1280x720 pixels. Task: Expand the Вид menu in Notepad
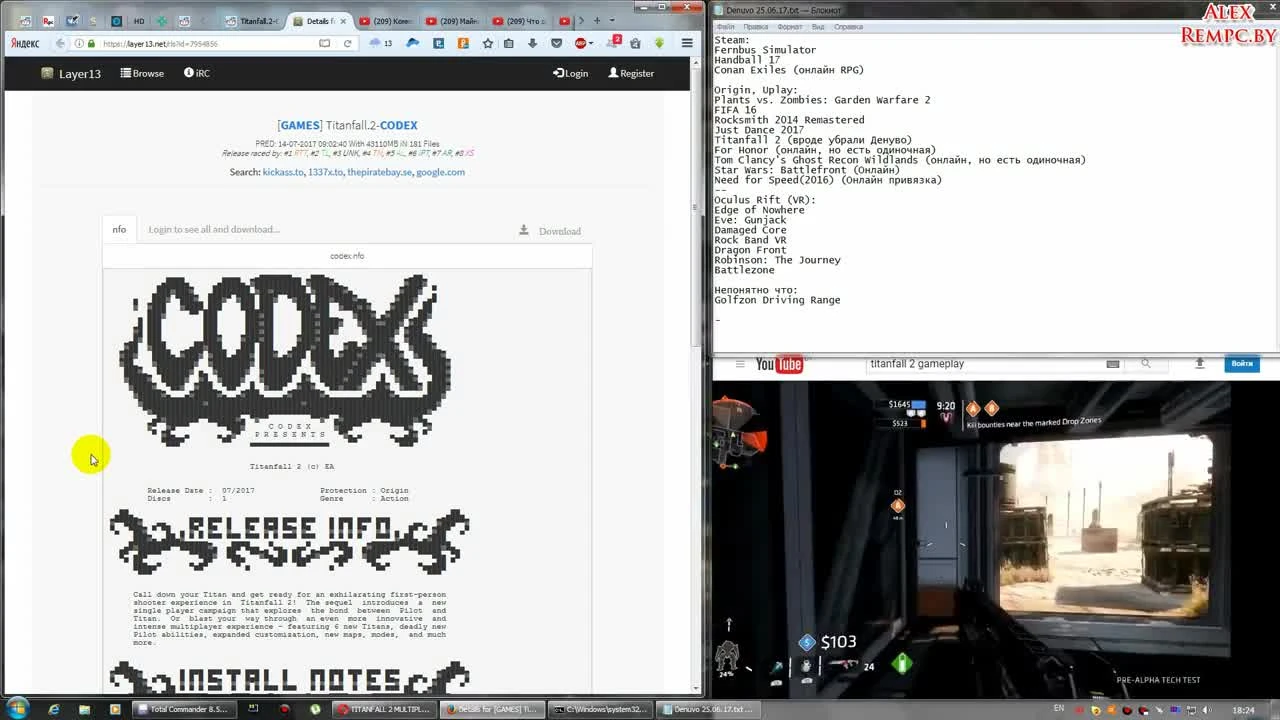point(816,26)
